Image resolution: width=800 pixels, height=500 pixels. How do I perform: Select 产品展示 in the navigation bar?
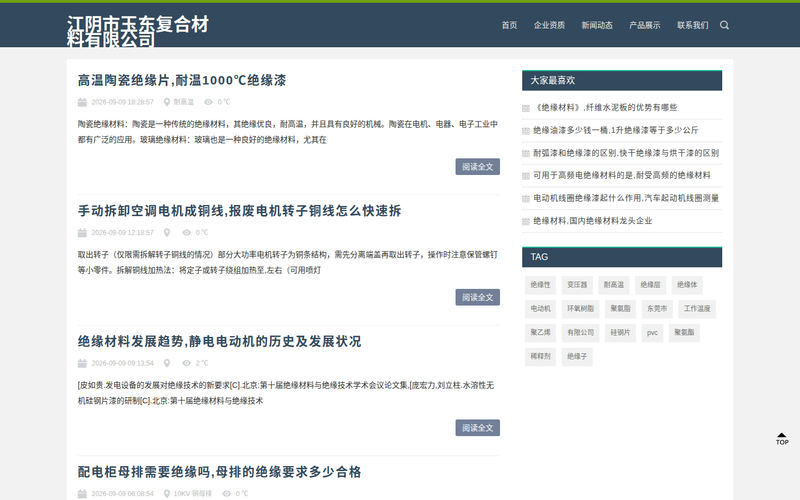tap(644, 25)
